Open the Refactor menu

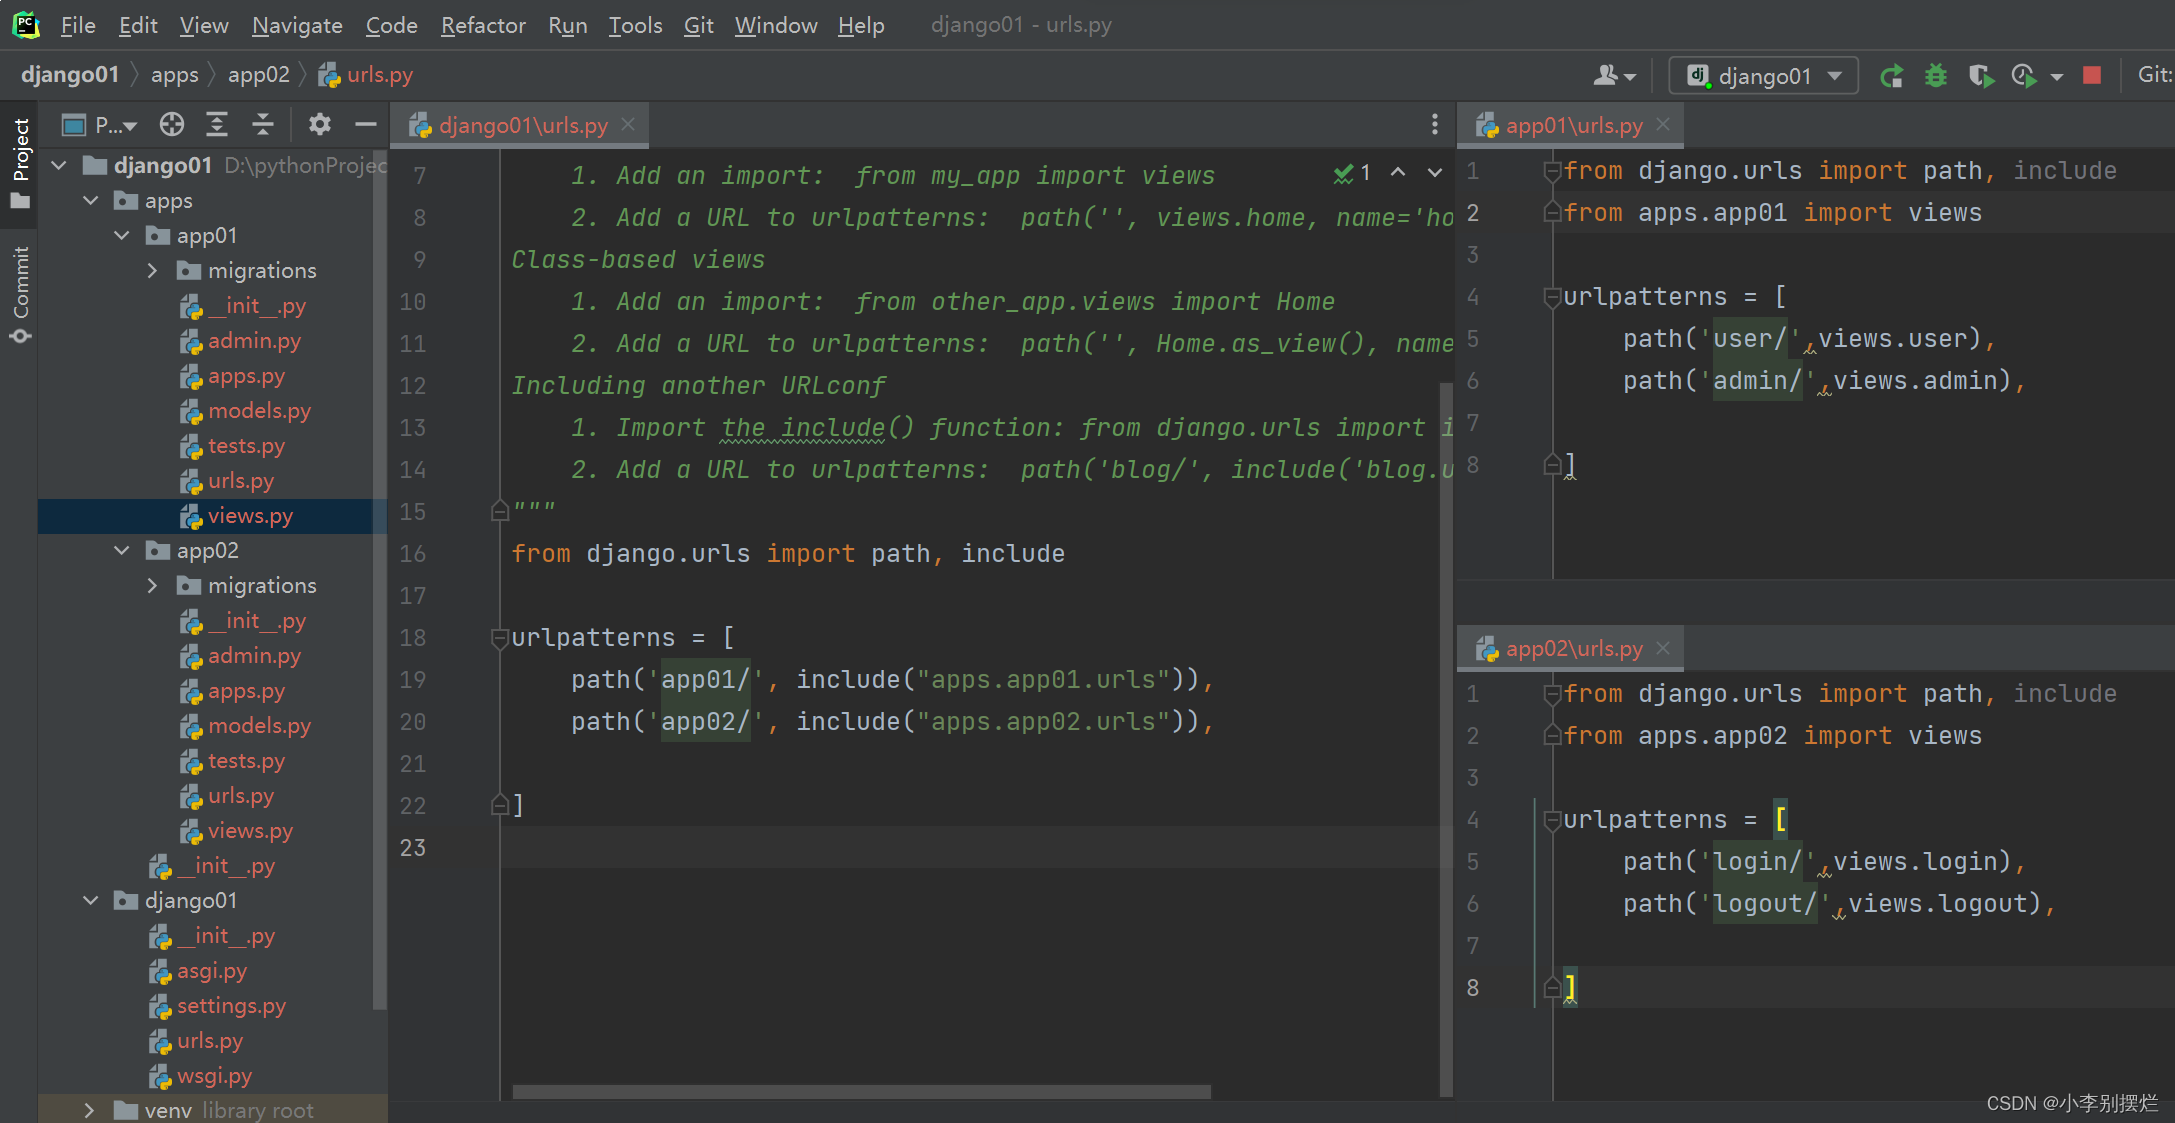click(483, 25)
